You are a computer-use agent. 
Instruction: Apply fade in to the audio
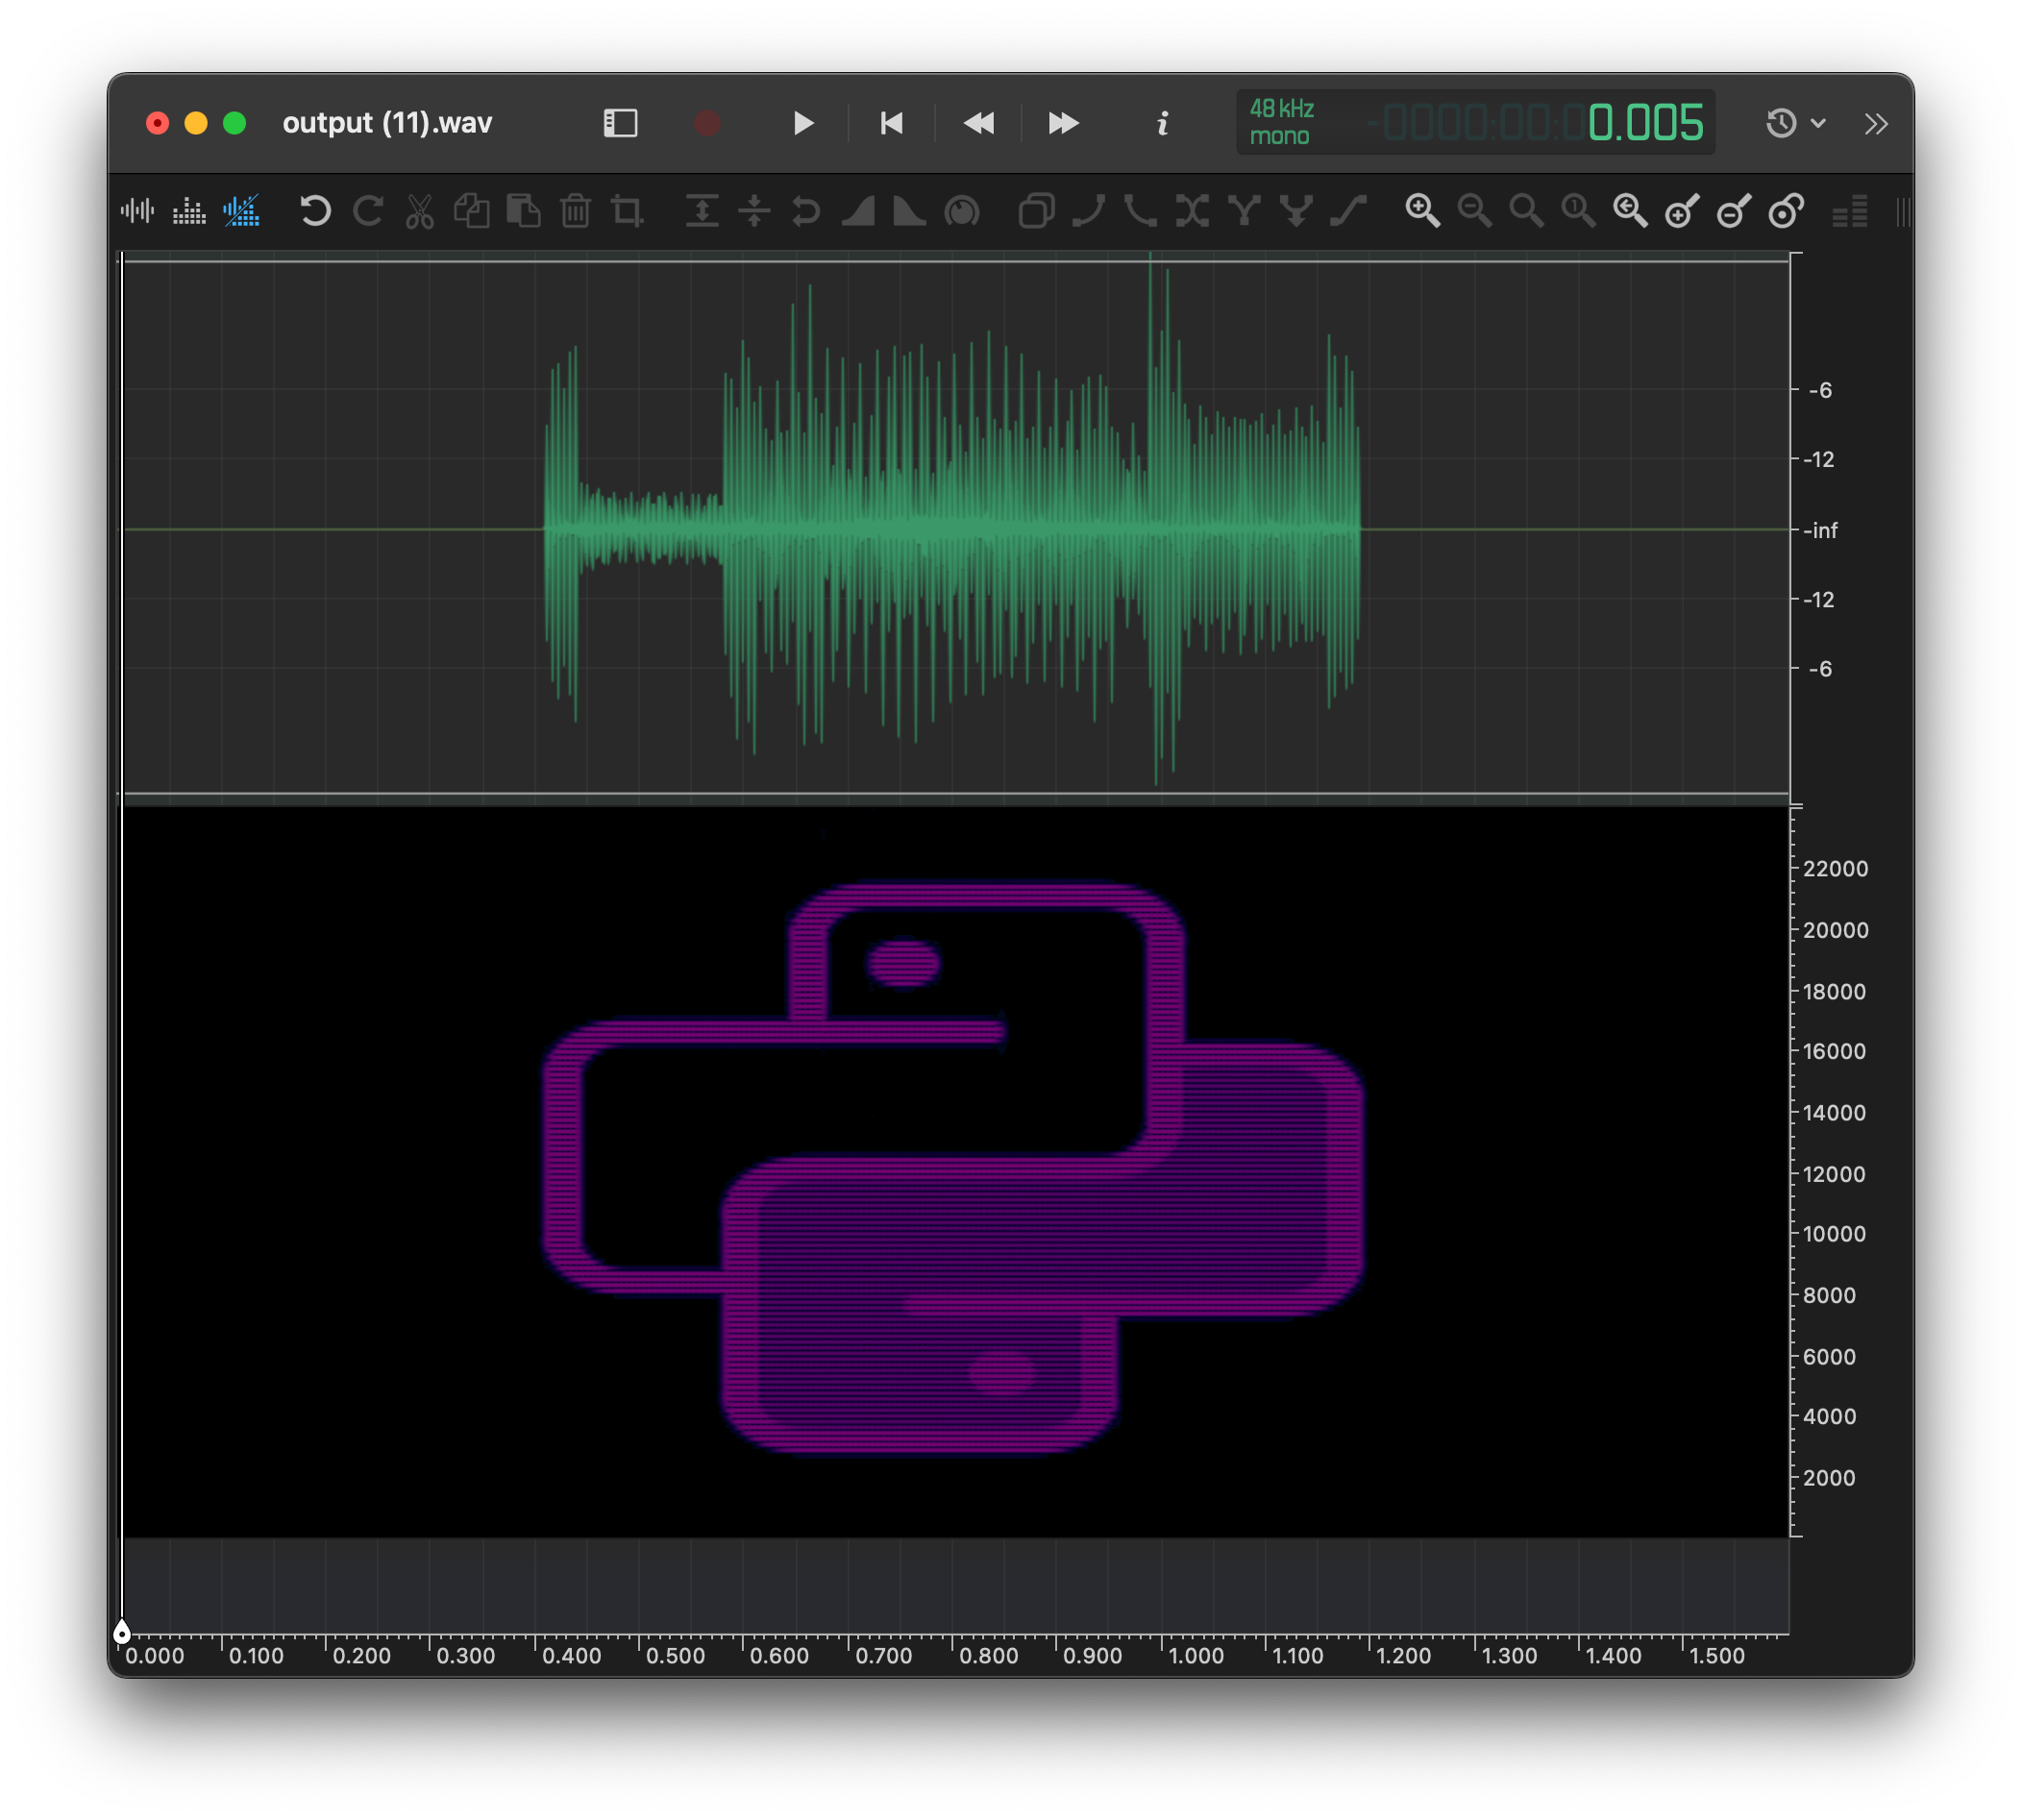[858, 211]
